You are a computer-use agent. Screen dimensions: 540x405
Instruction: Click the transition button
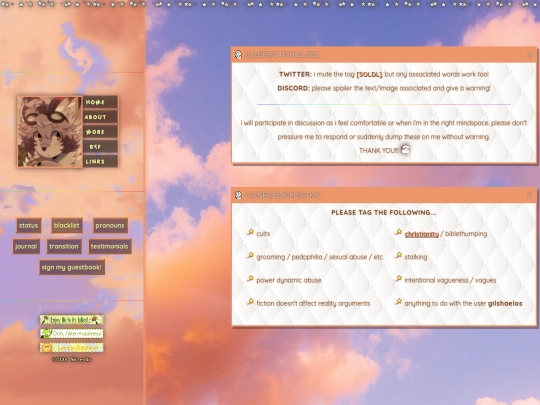click(x=64, y=247)
